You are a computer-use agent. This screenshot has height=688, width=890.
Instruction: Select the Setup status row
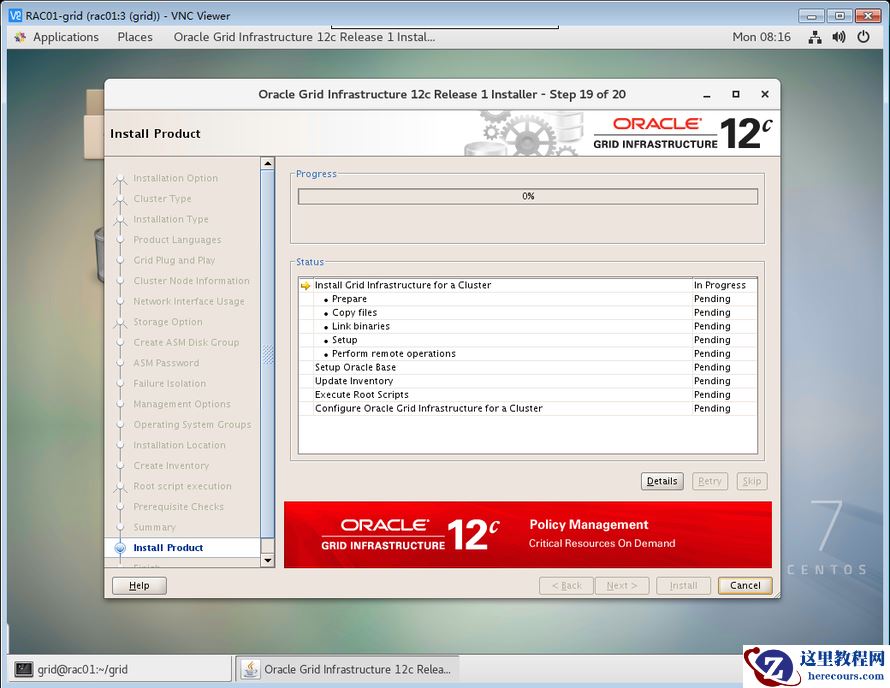[528, 339]
